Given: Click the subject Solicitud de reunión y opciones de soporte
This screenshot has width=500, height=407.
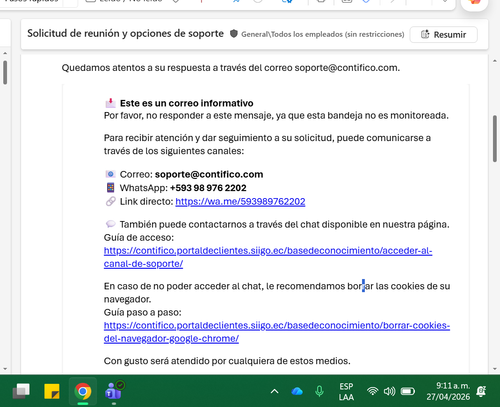Looking at the screenshot, I should (125, 34).
